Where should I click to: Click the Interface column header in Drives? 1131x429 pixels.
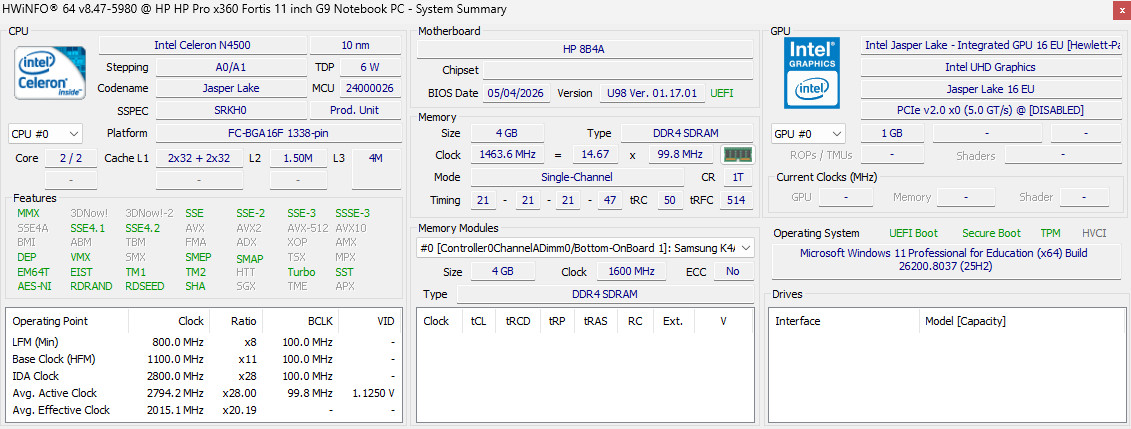(846, 321)
